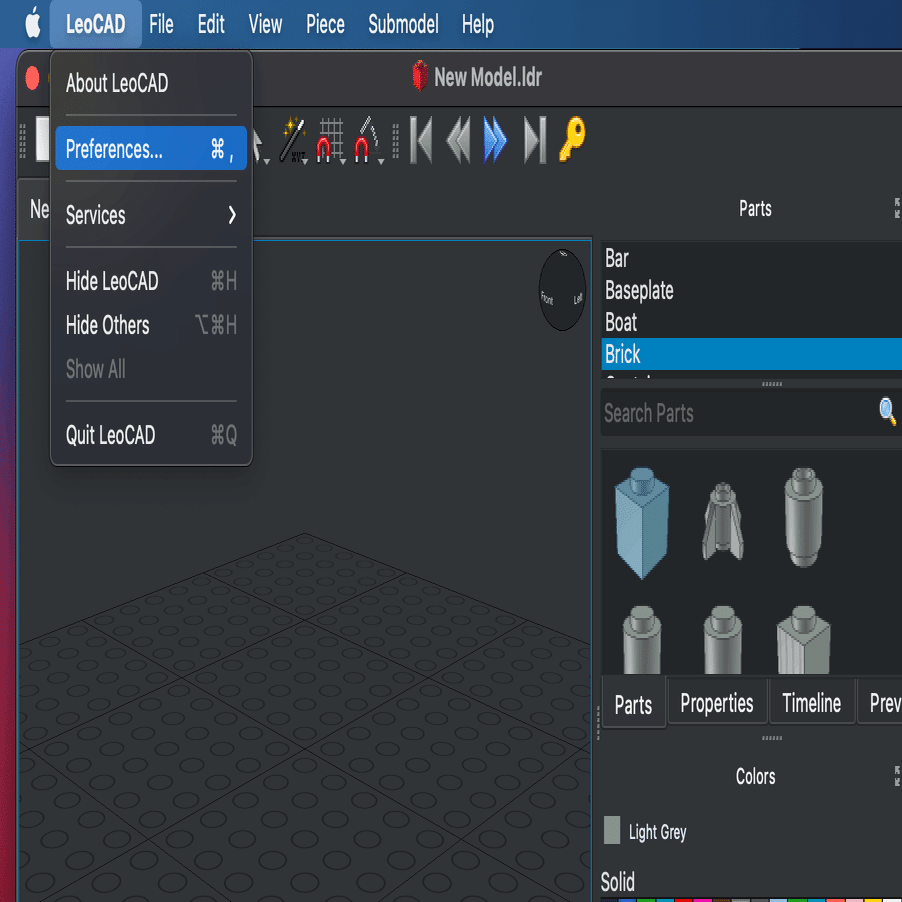Click the LeoCAD icon in the title bar
Viewport: 902px width, 902px height.
[x=420, y=76]
